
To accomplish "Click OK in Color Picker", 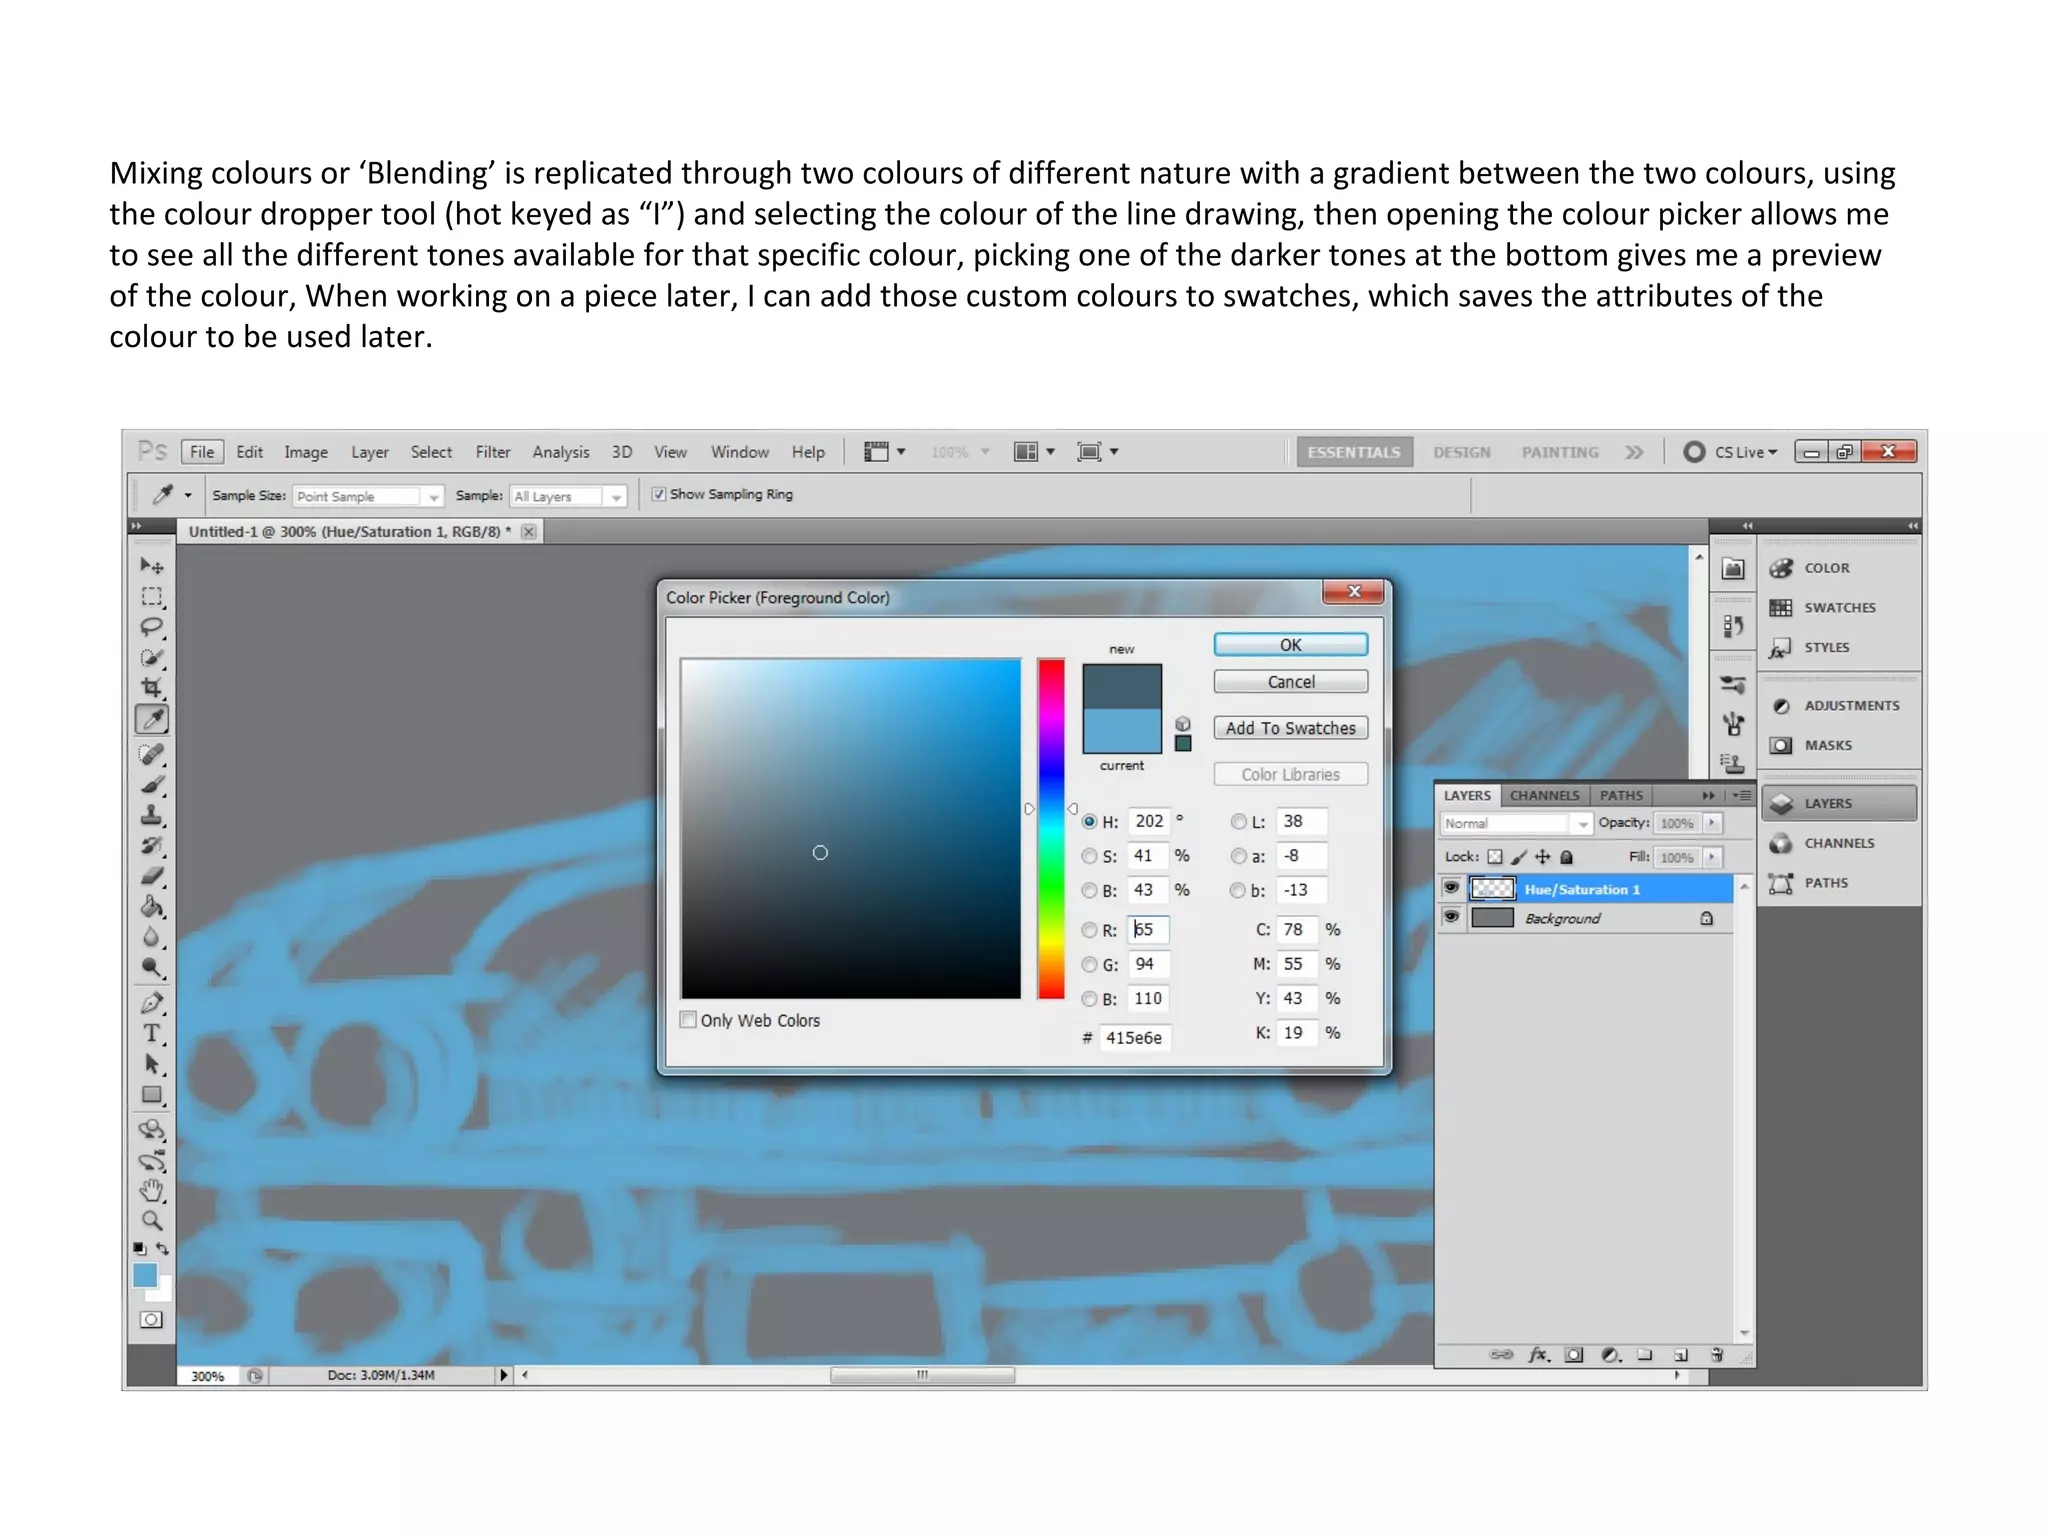I will [x=1291, y=645].
